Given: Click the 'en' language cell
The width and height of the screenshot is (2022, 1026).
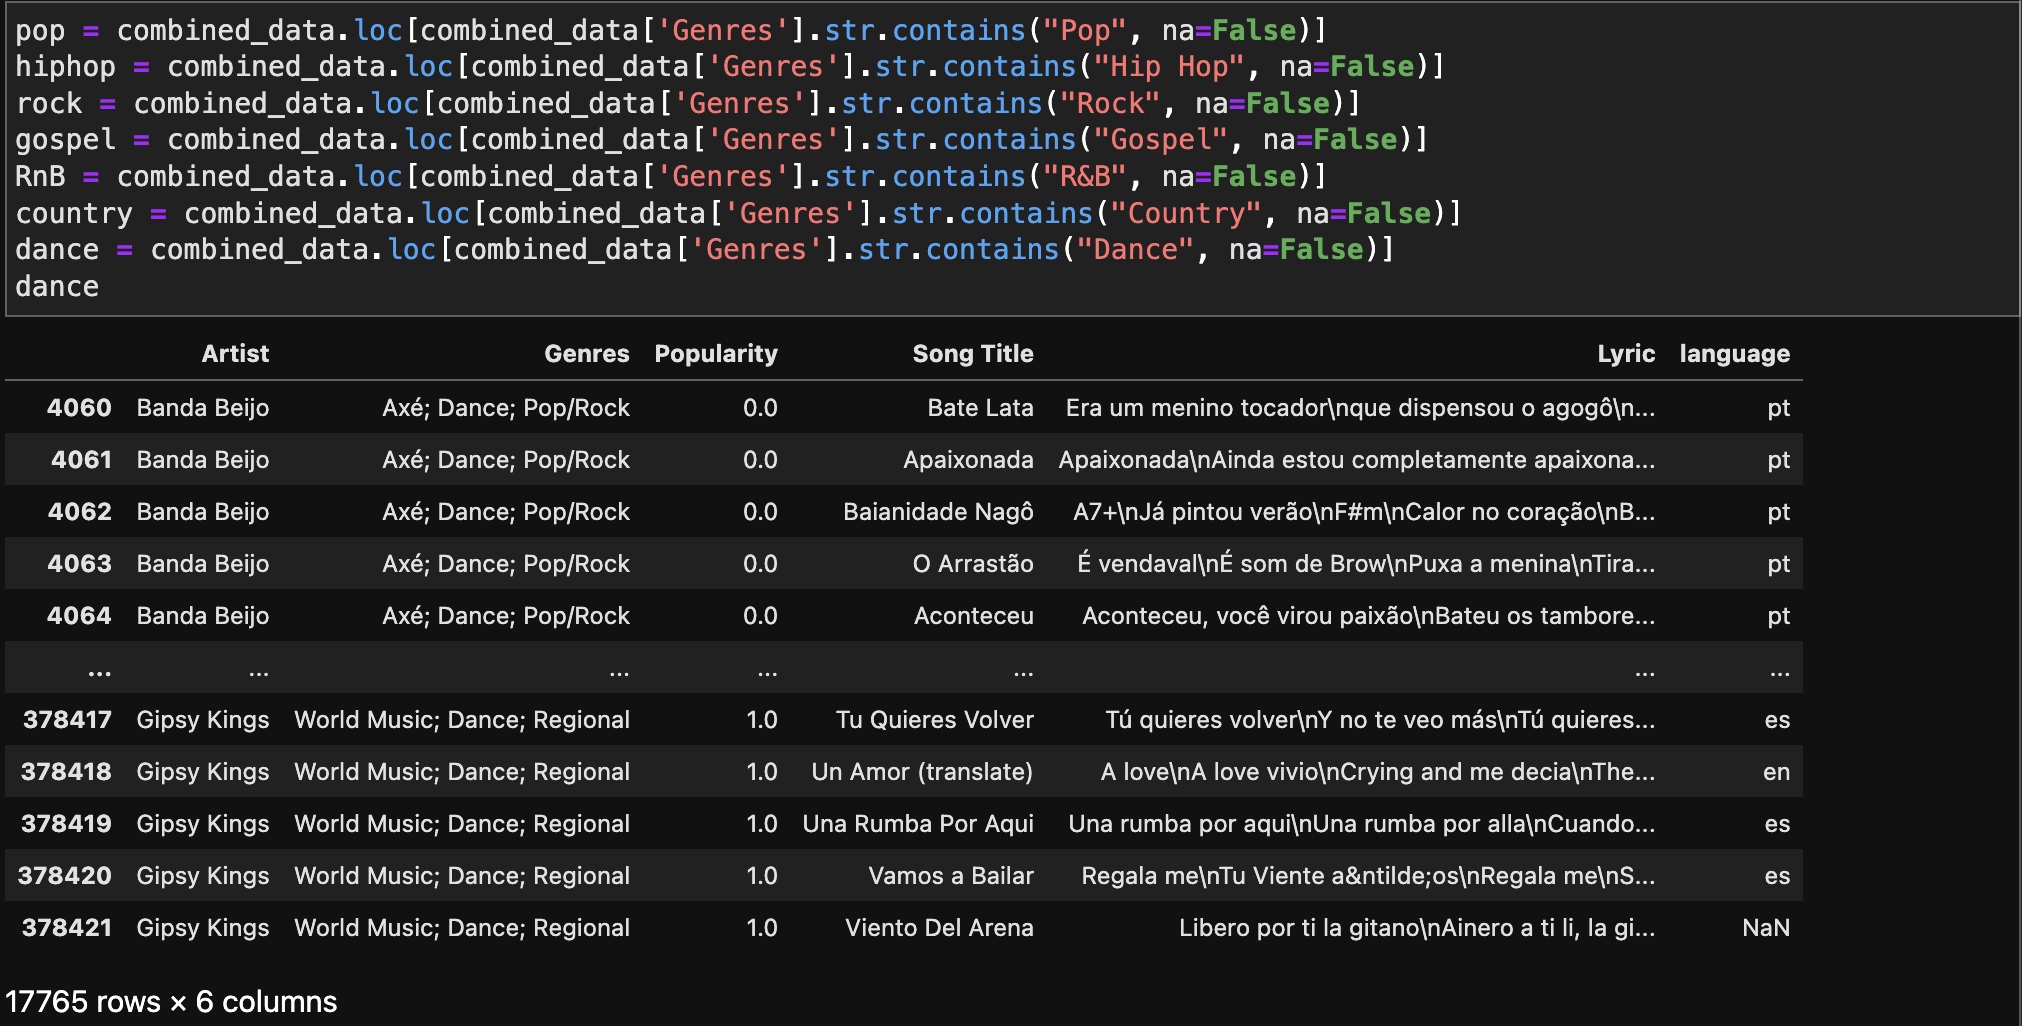Looking at the screenshot, I should 1777,772.
